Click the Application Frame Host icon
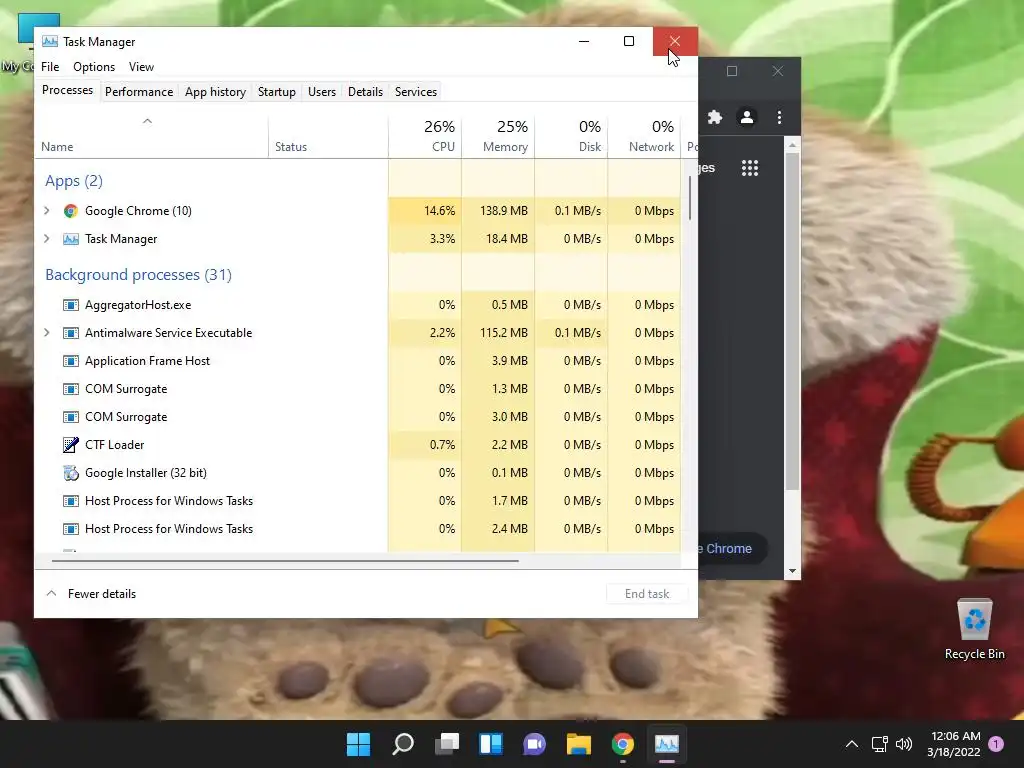The height and width of the screenshot is (768, 1024). click(x=71, y=361)
